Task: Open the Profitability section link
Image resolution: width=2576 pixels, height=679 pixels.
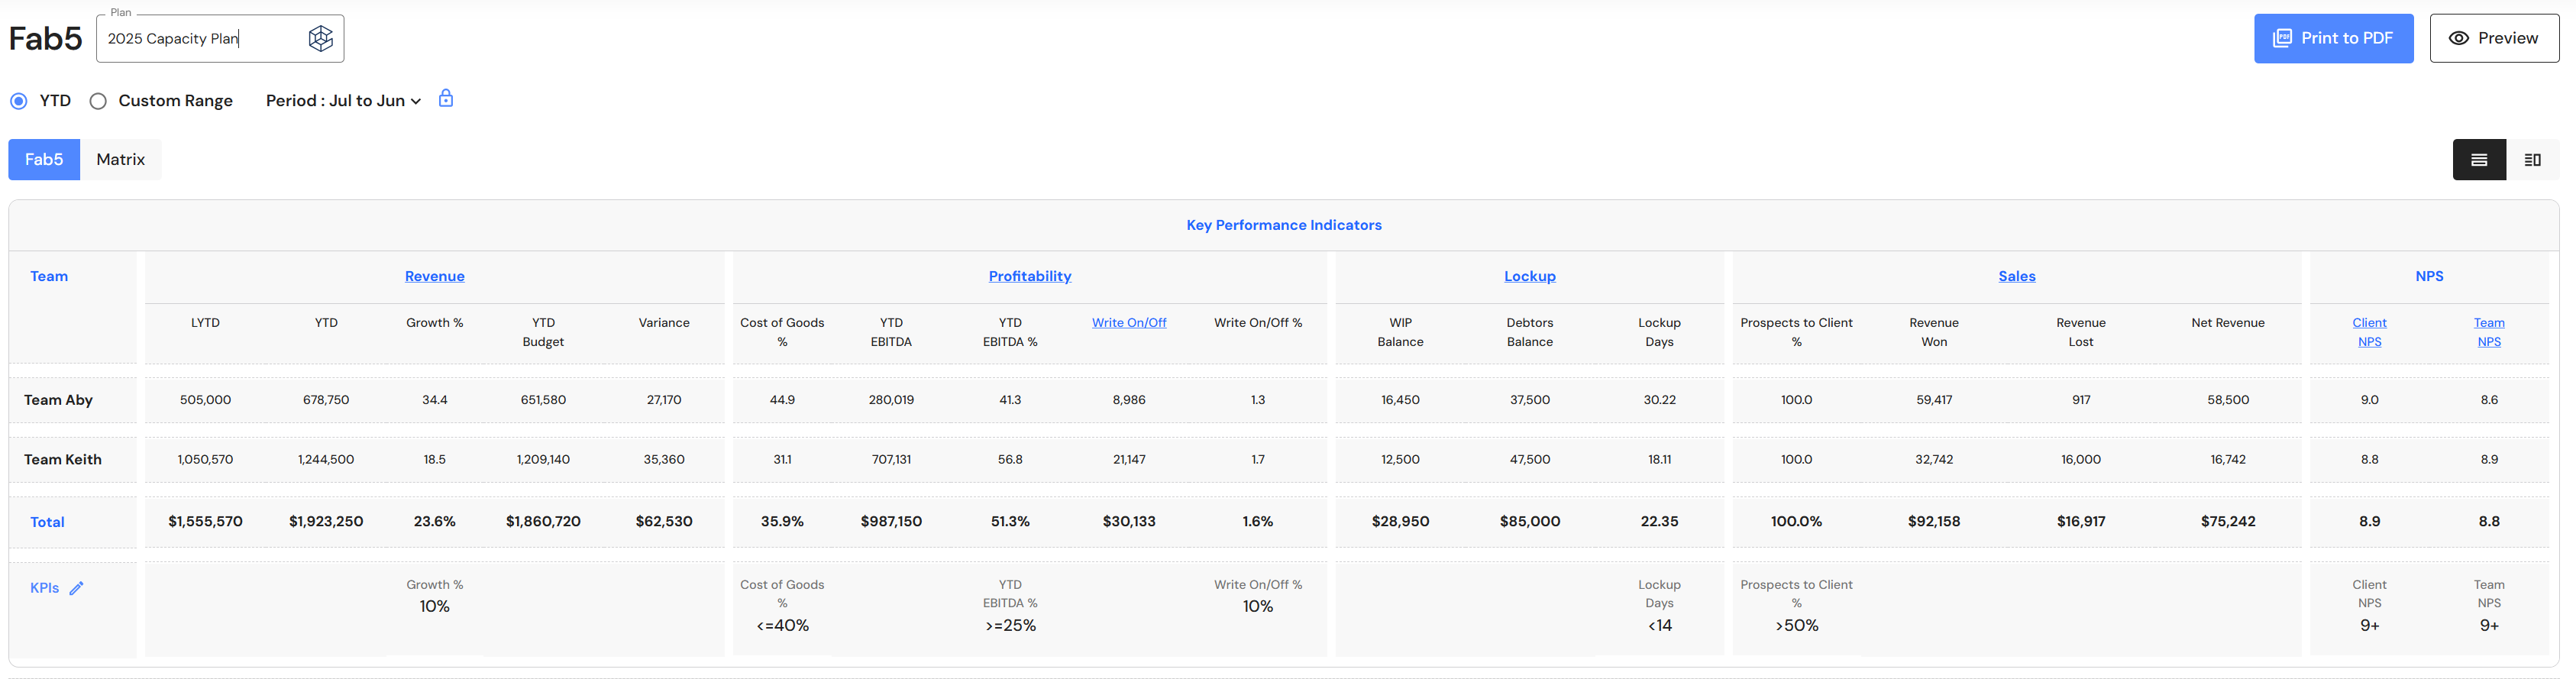Action: (1030, 276)
